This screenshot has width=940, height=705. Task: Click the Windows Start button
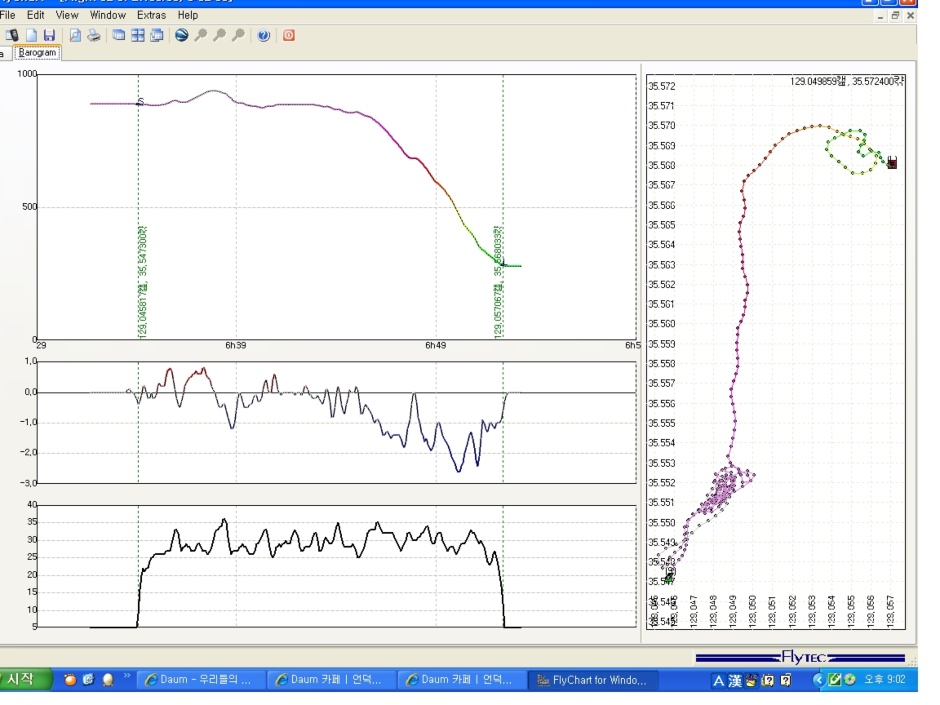24,679
